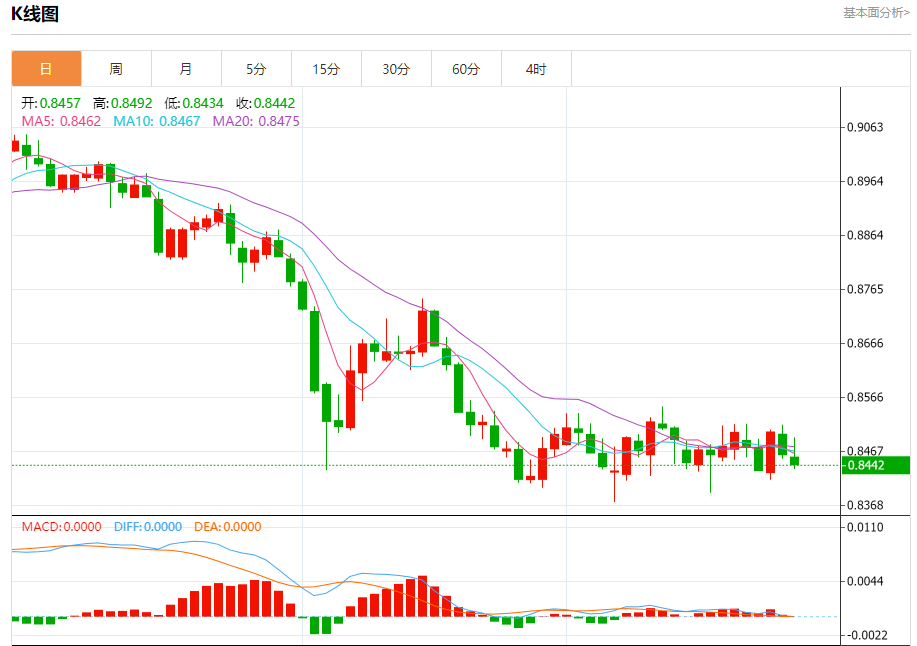This screenshot has width=917, height=646.
Task: Click the DEA:0.0000 indicator label
Action: (227, 527)
